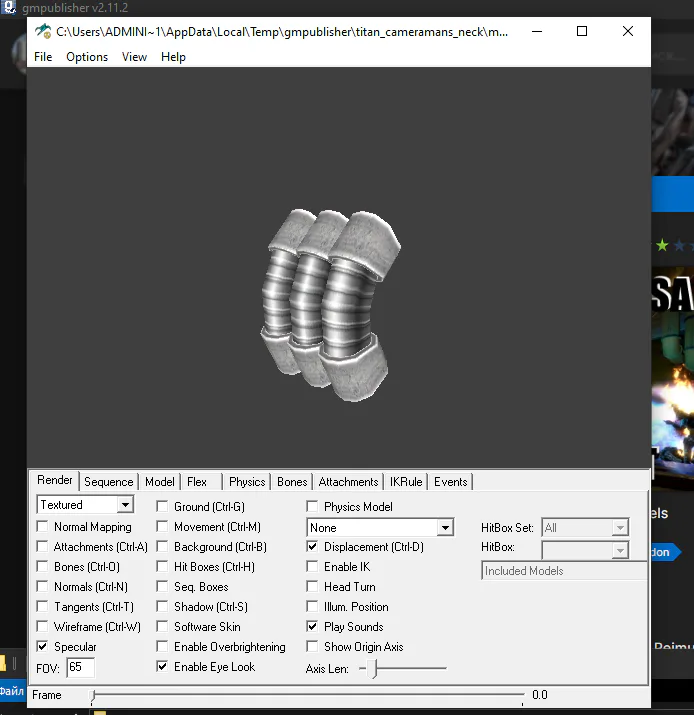Uncheck Play Sounds checkbox
The image size is (694, 715).
click(312, 627)
